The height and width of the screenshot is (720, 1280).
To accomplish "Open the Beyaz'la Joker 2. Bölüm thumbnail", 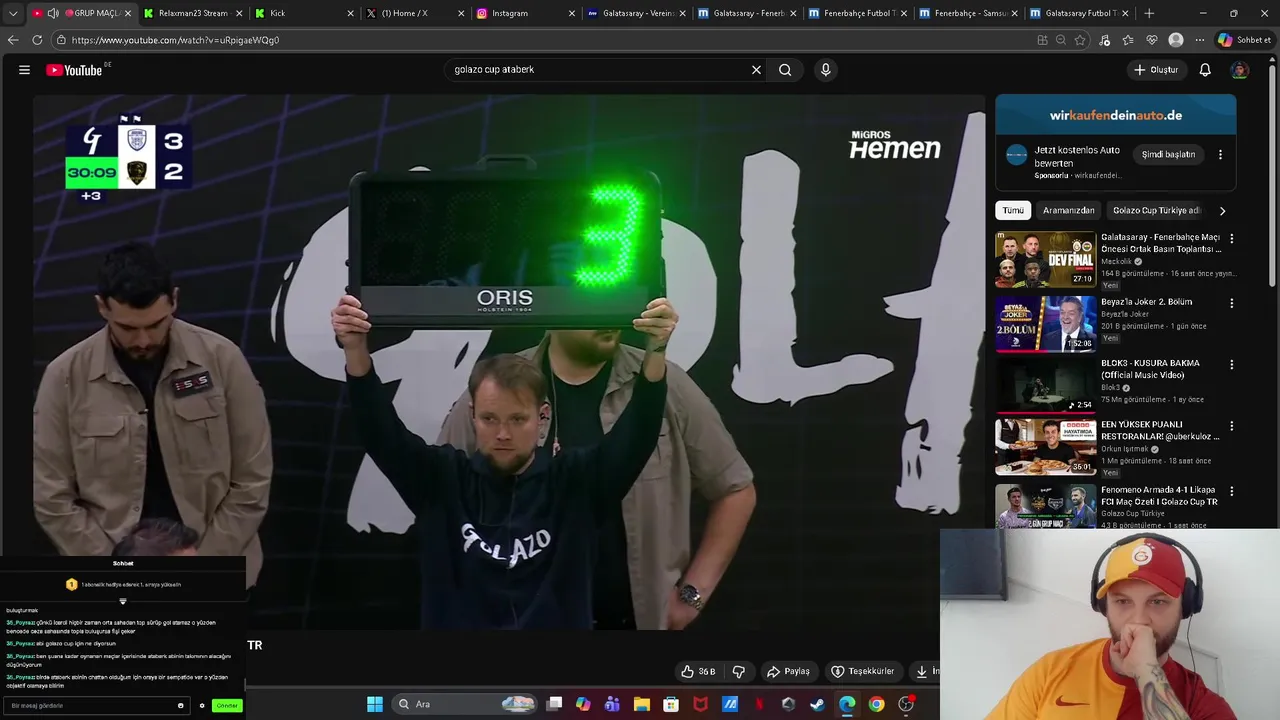I will point(1046,323).
